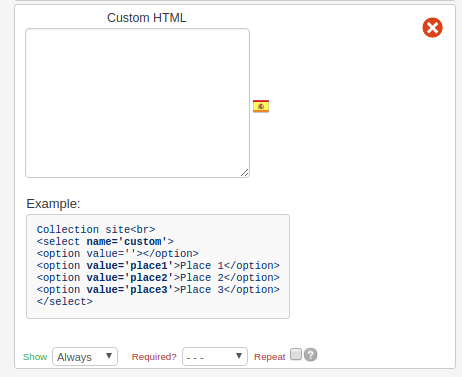Click the red remove field icon
The height and width of the screenshot is (377, 462).
click(432, 27)
